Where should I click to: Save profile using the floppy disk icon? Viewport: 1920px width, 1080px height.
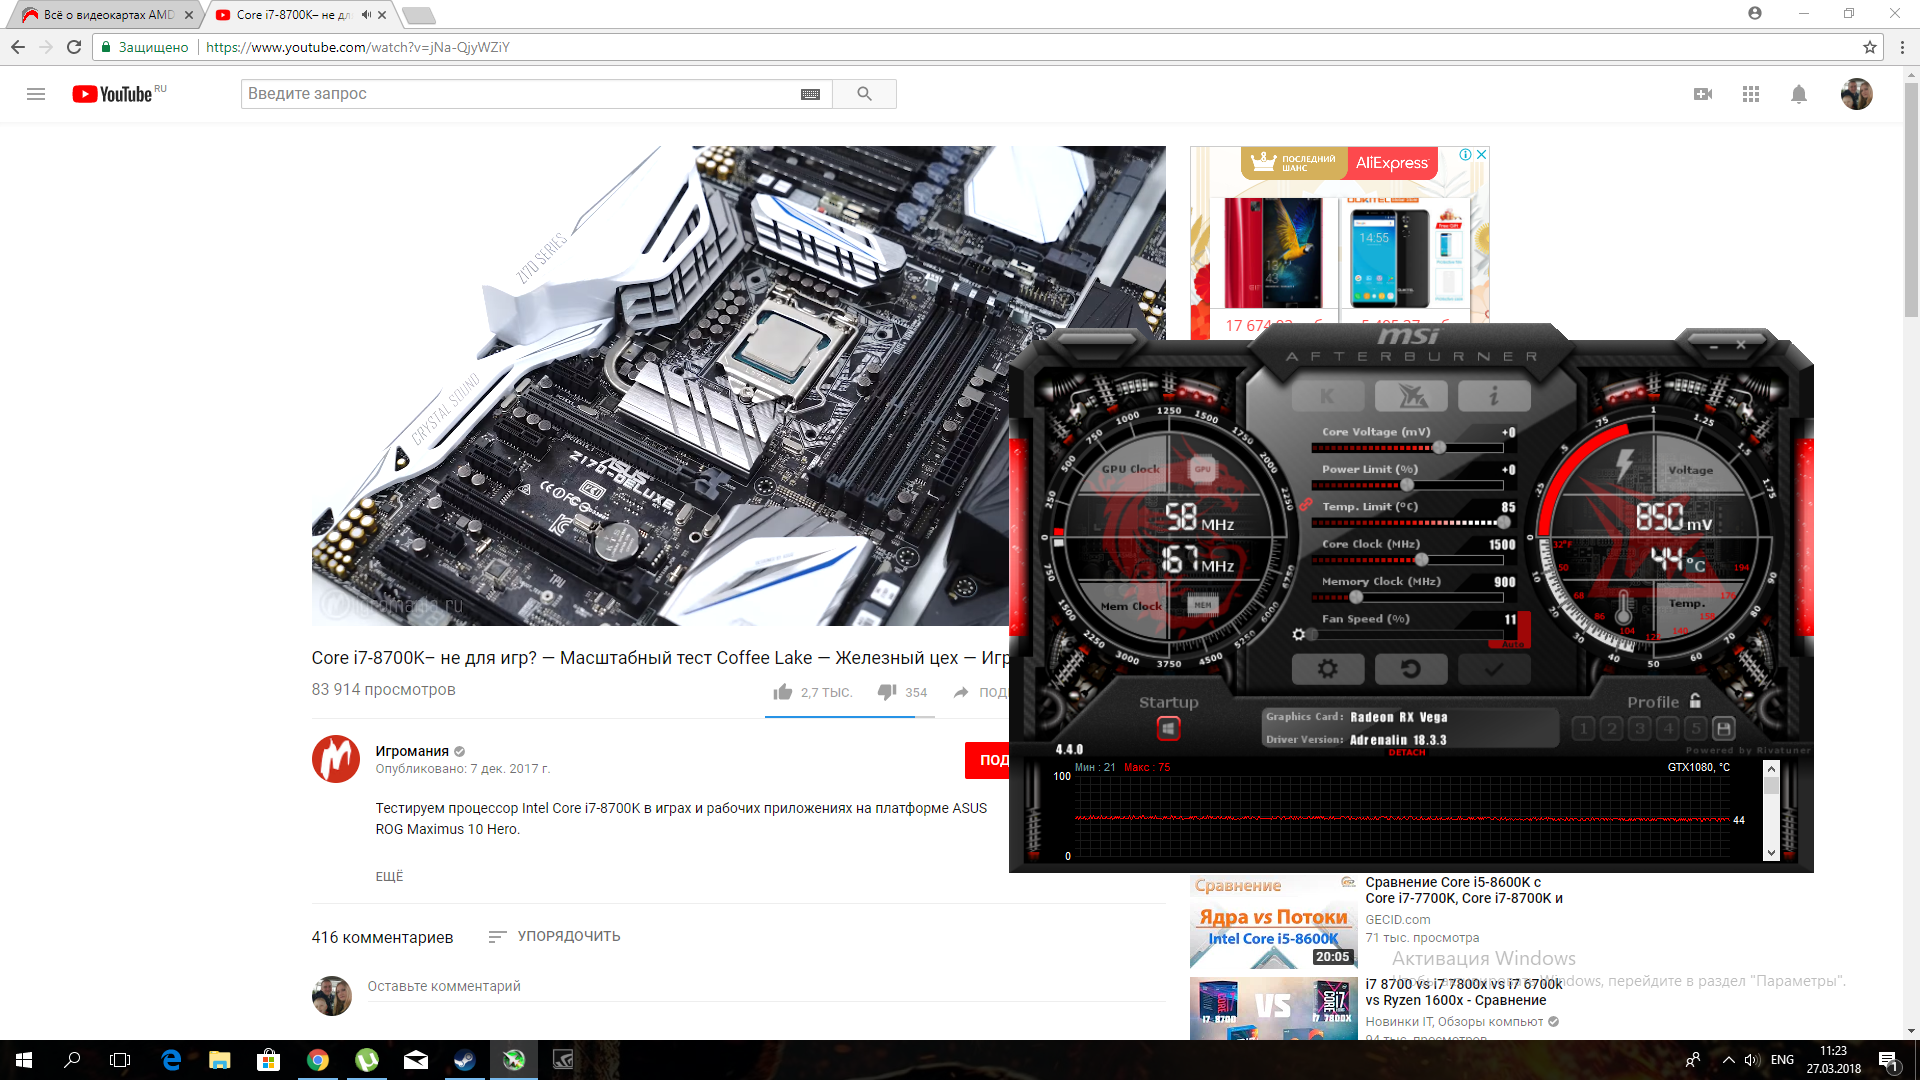point(1723,728)
